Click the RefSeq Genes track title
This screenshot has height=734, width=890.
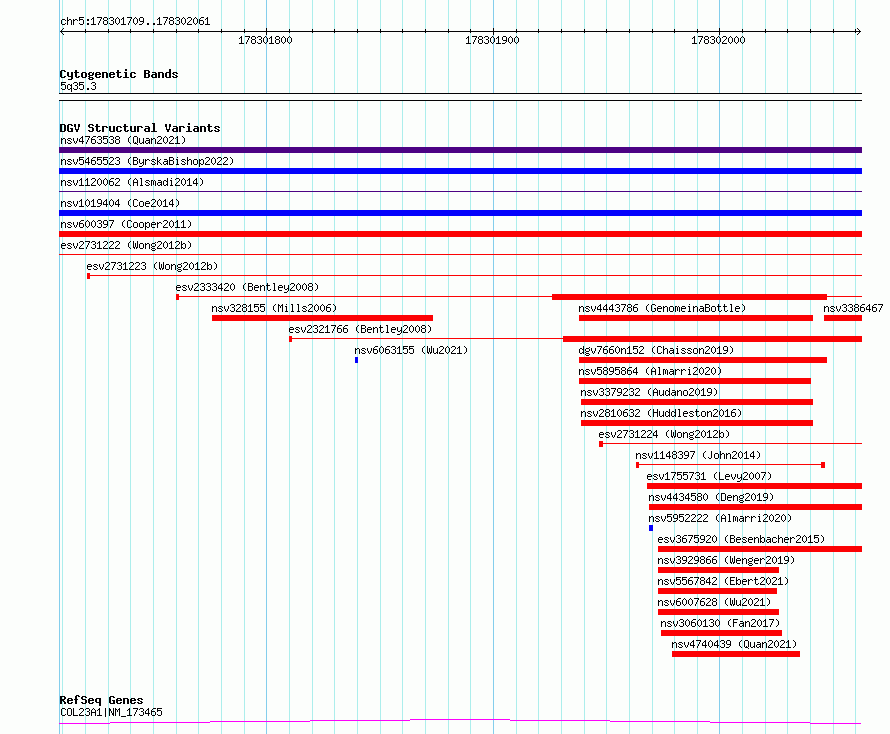tap(101, 700)
